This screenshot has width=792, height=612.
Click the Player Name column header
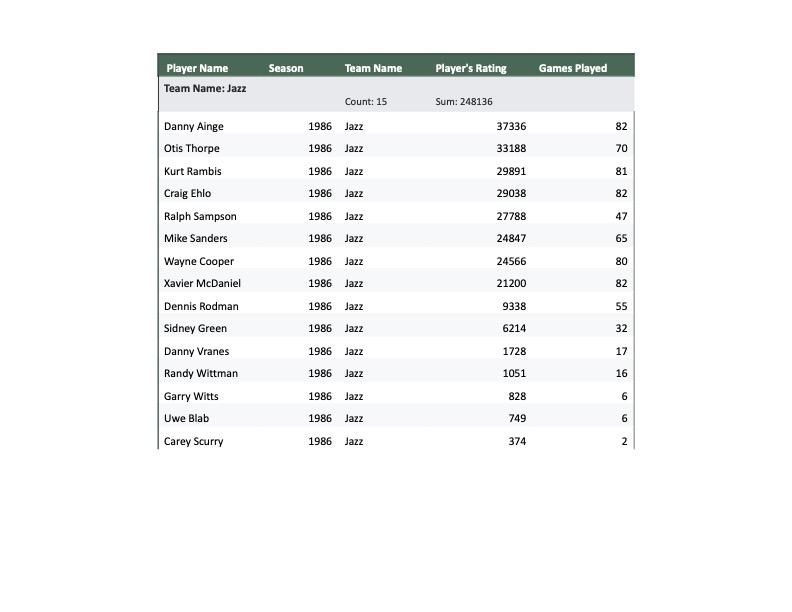[197, 68]
